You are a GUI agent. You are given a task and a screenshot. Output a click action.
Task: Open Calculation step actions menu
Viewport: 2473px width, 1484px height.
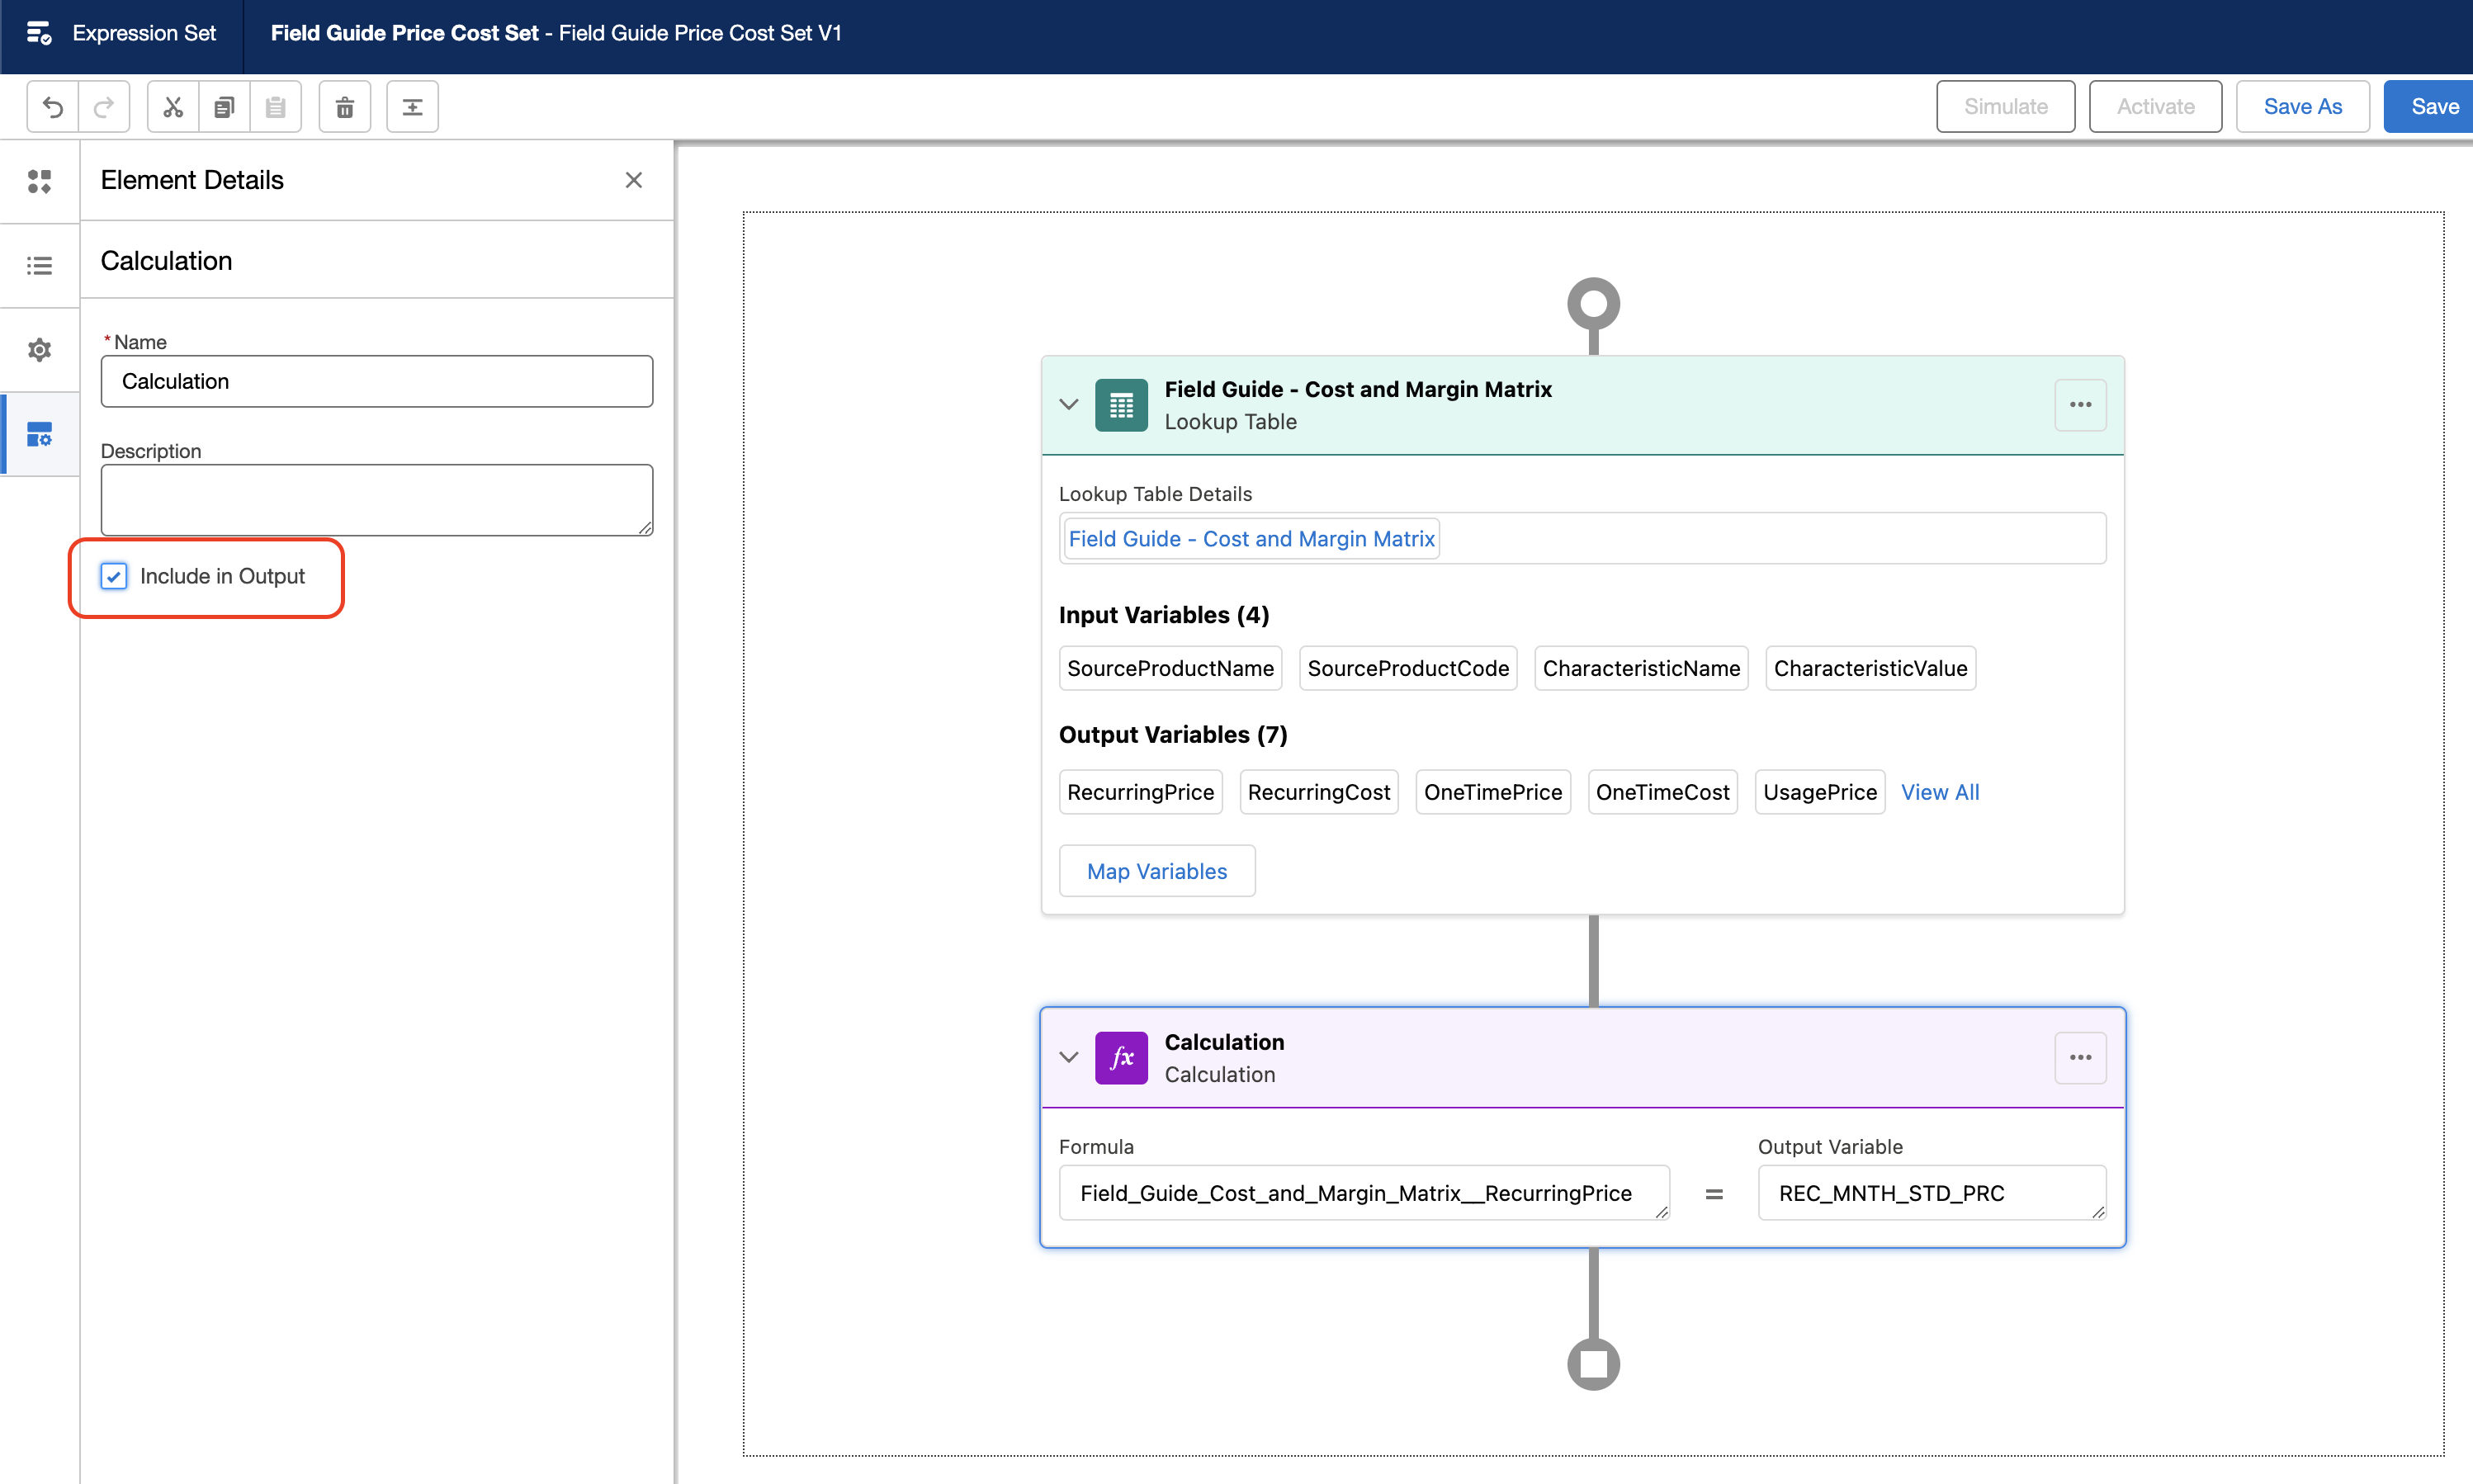coord(2080,1057)
